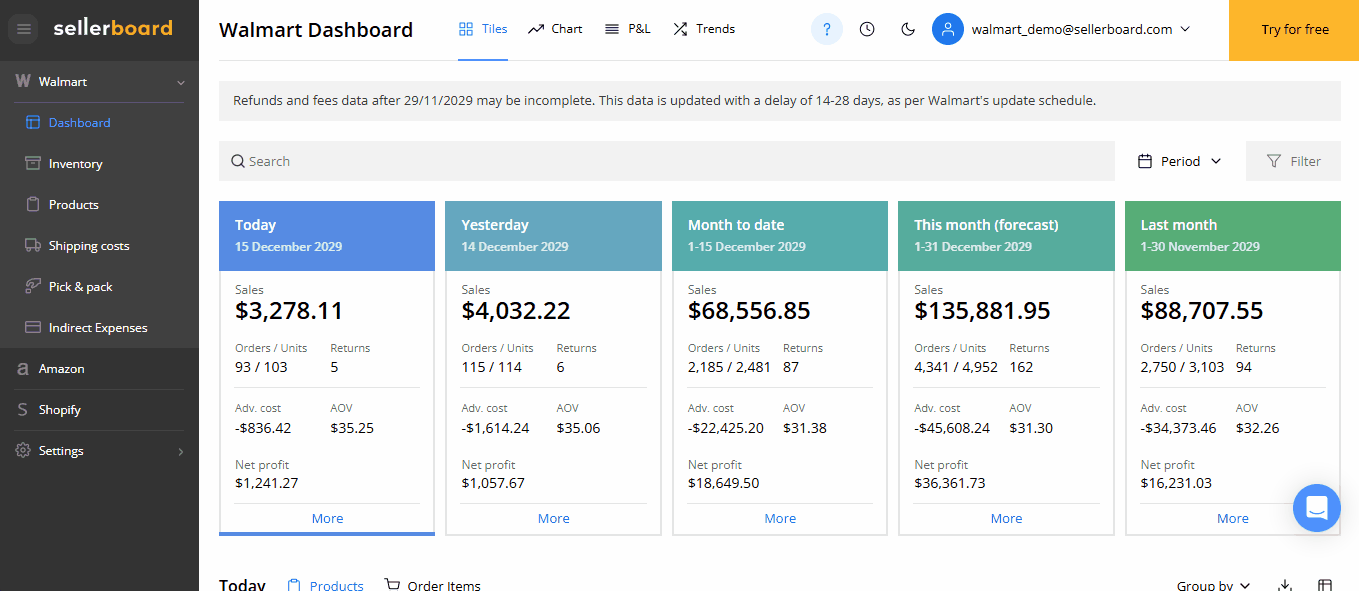Screen dimensions: 1359x591
Task: Open the Group by dropdown
Action: pos(1213,585)
